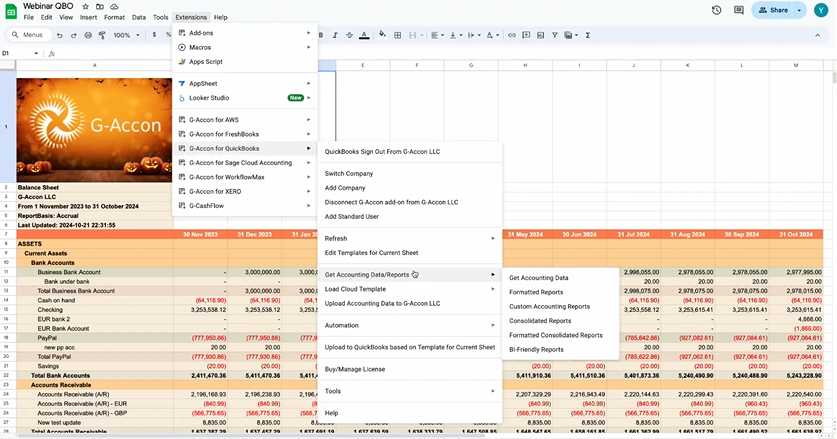Select Formatted Reports
The image size is (837, 439).
(x=560, y=292)
